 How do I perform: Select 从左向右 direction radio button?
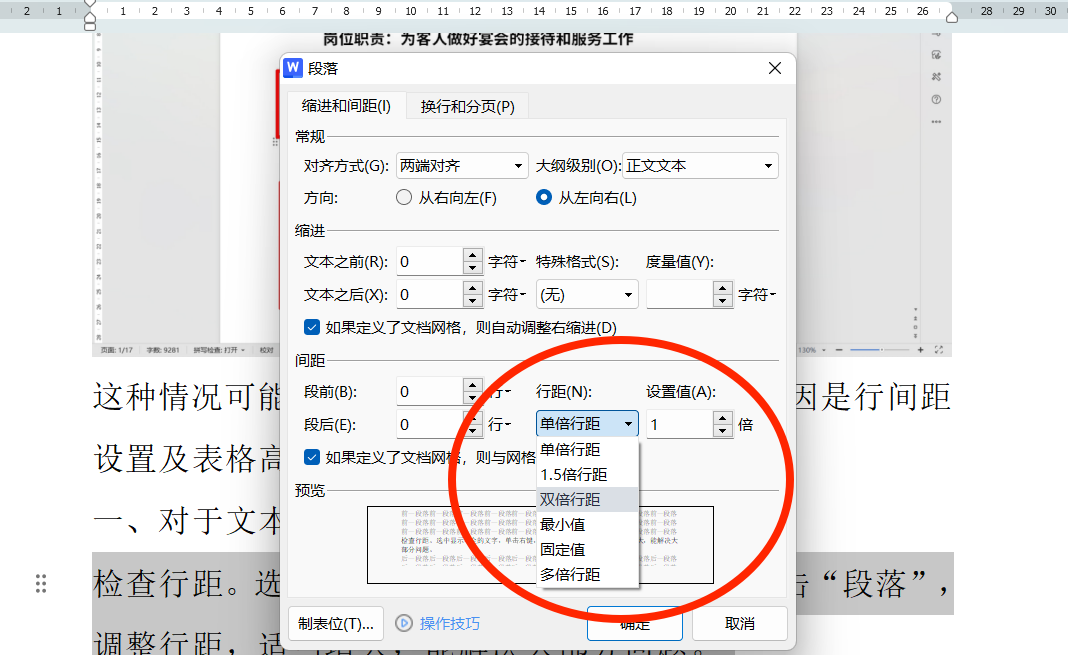[x=544, y=197]
